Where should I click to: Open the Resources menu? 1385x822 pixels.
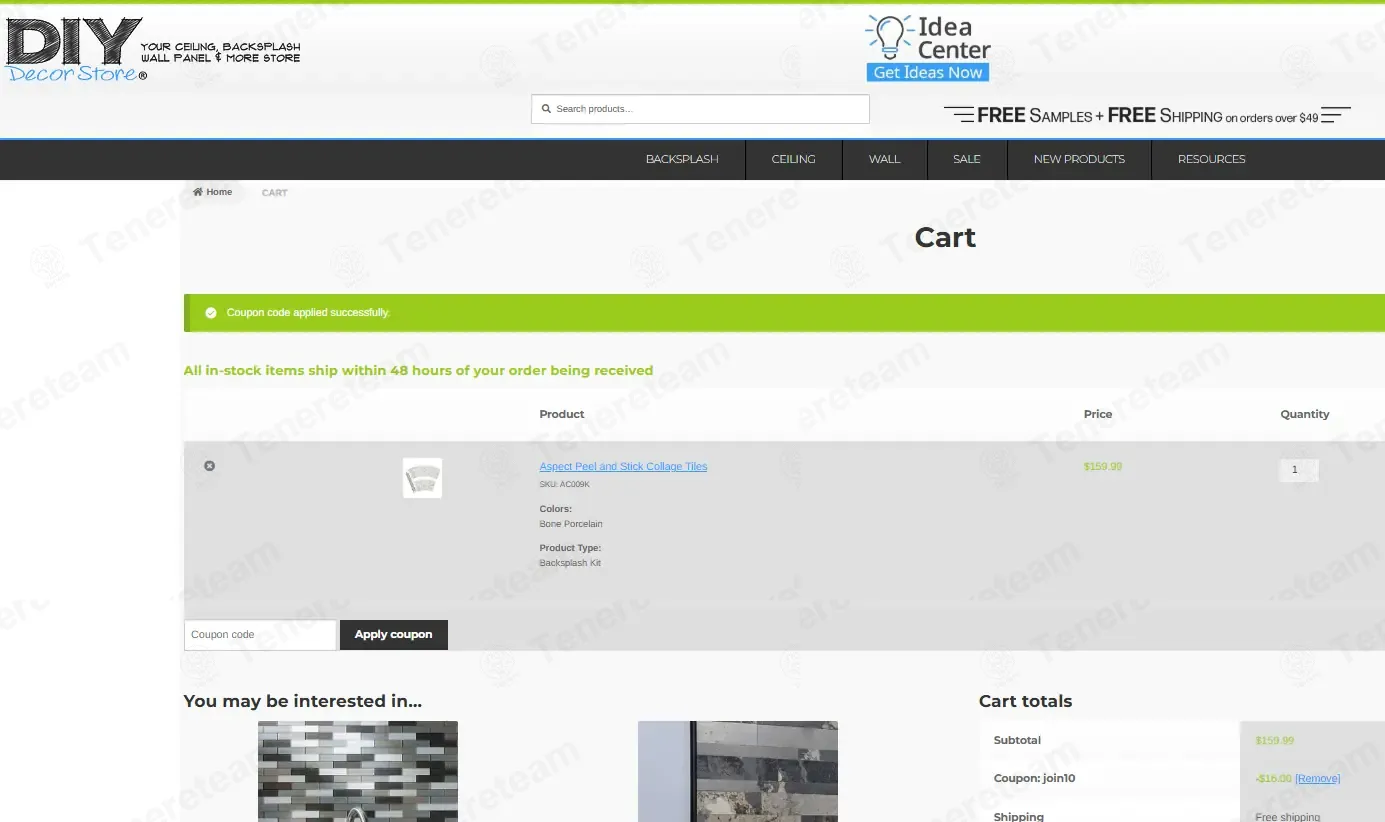point(1211,159)
